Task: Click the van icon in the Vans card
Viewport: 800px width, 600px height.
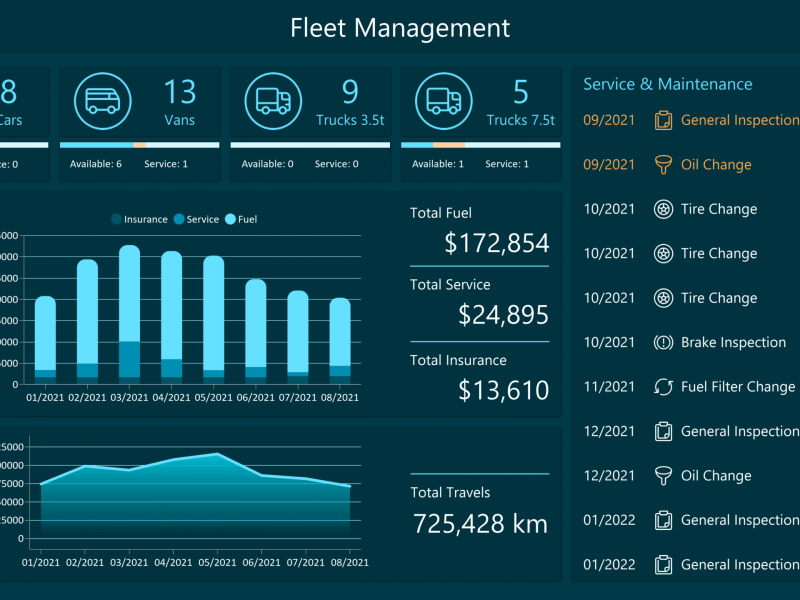Action: coord(102,101)
